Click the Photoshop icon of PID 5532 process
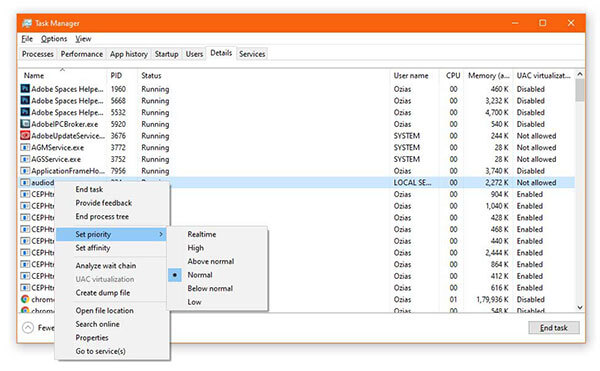The height and width of the screenshot is (371, 600). [25, 112]
